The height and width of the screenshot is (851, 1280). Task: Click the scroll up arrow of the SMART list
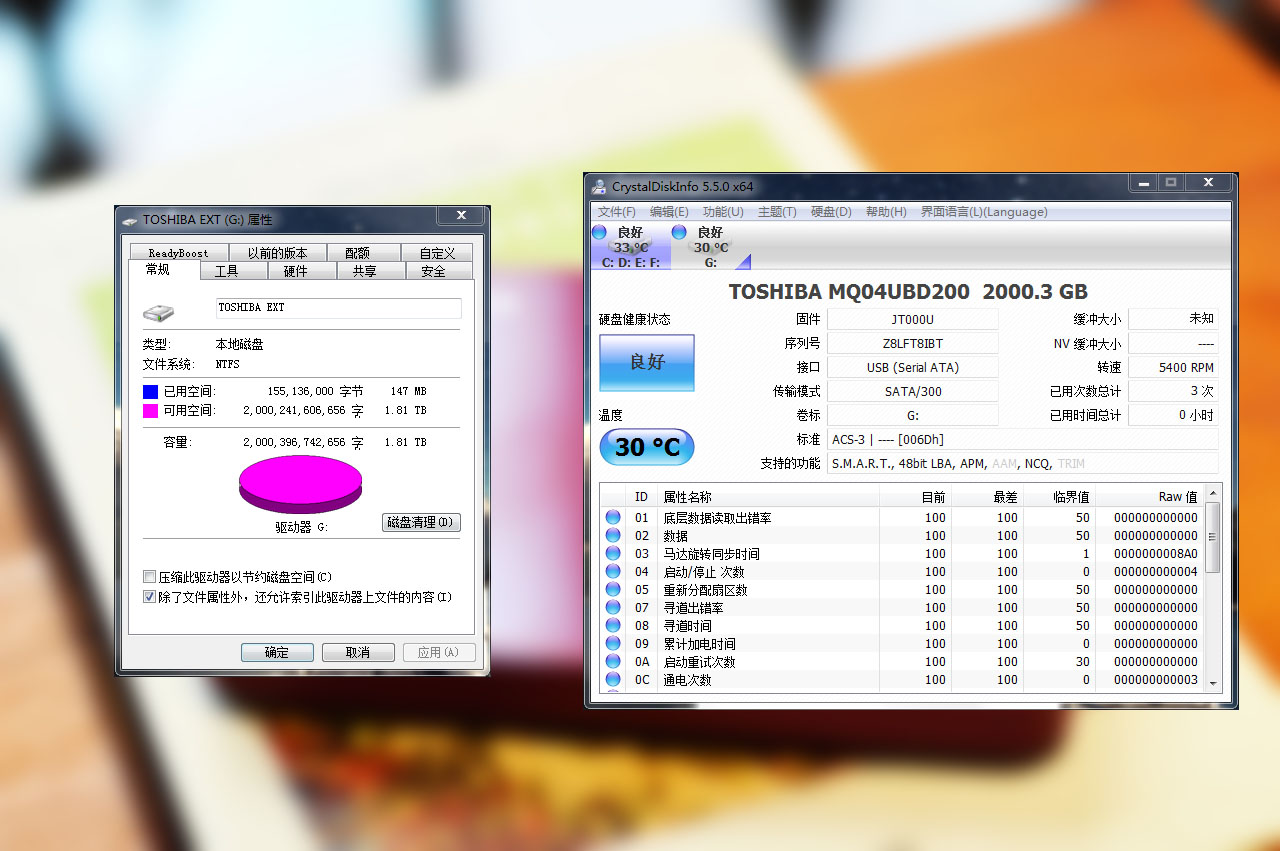coord(1213,493)
